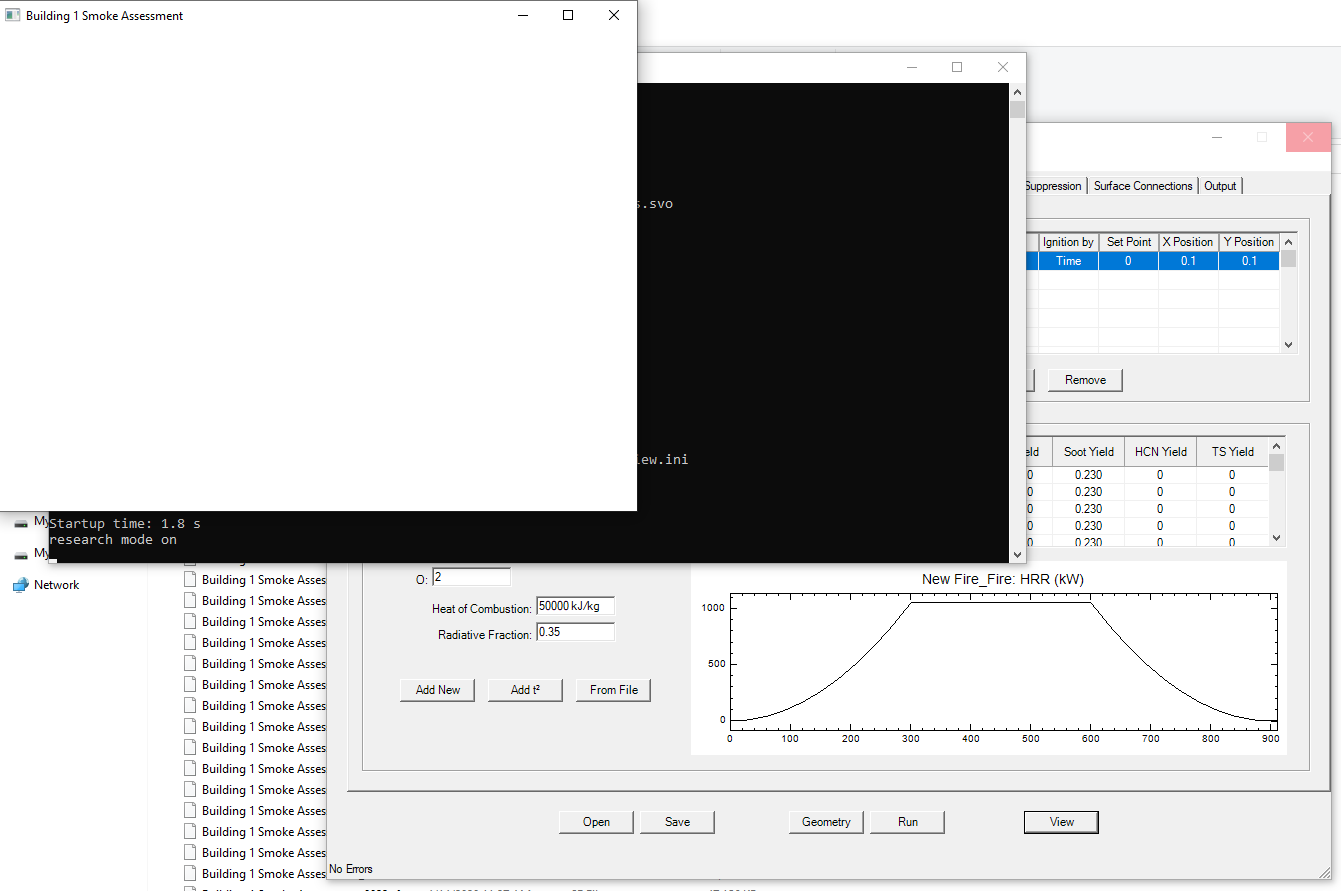Viewport: 1341px width, 891px height.
Task: Switch to the Output tab
Action: [1220, 185]
